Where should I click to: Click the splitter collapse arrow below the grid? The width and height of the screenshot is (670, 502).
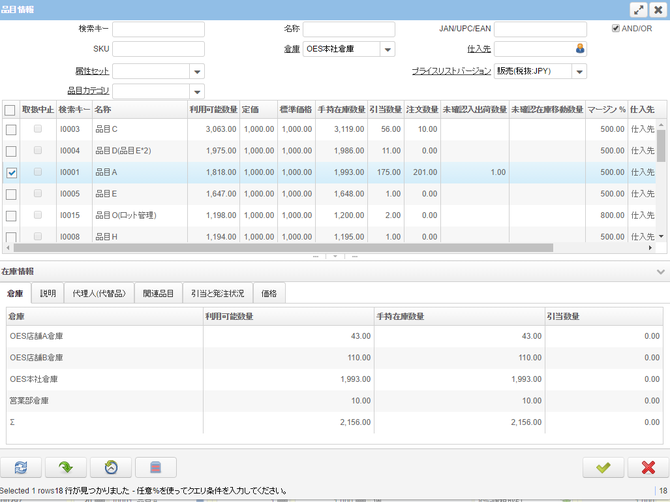pos(335,256)
